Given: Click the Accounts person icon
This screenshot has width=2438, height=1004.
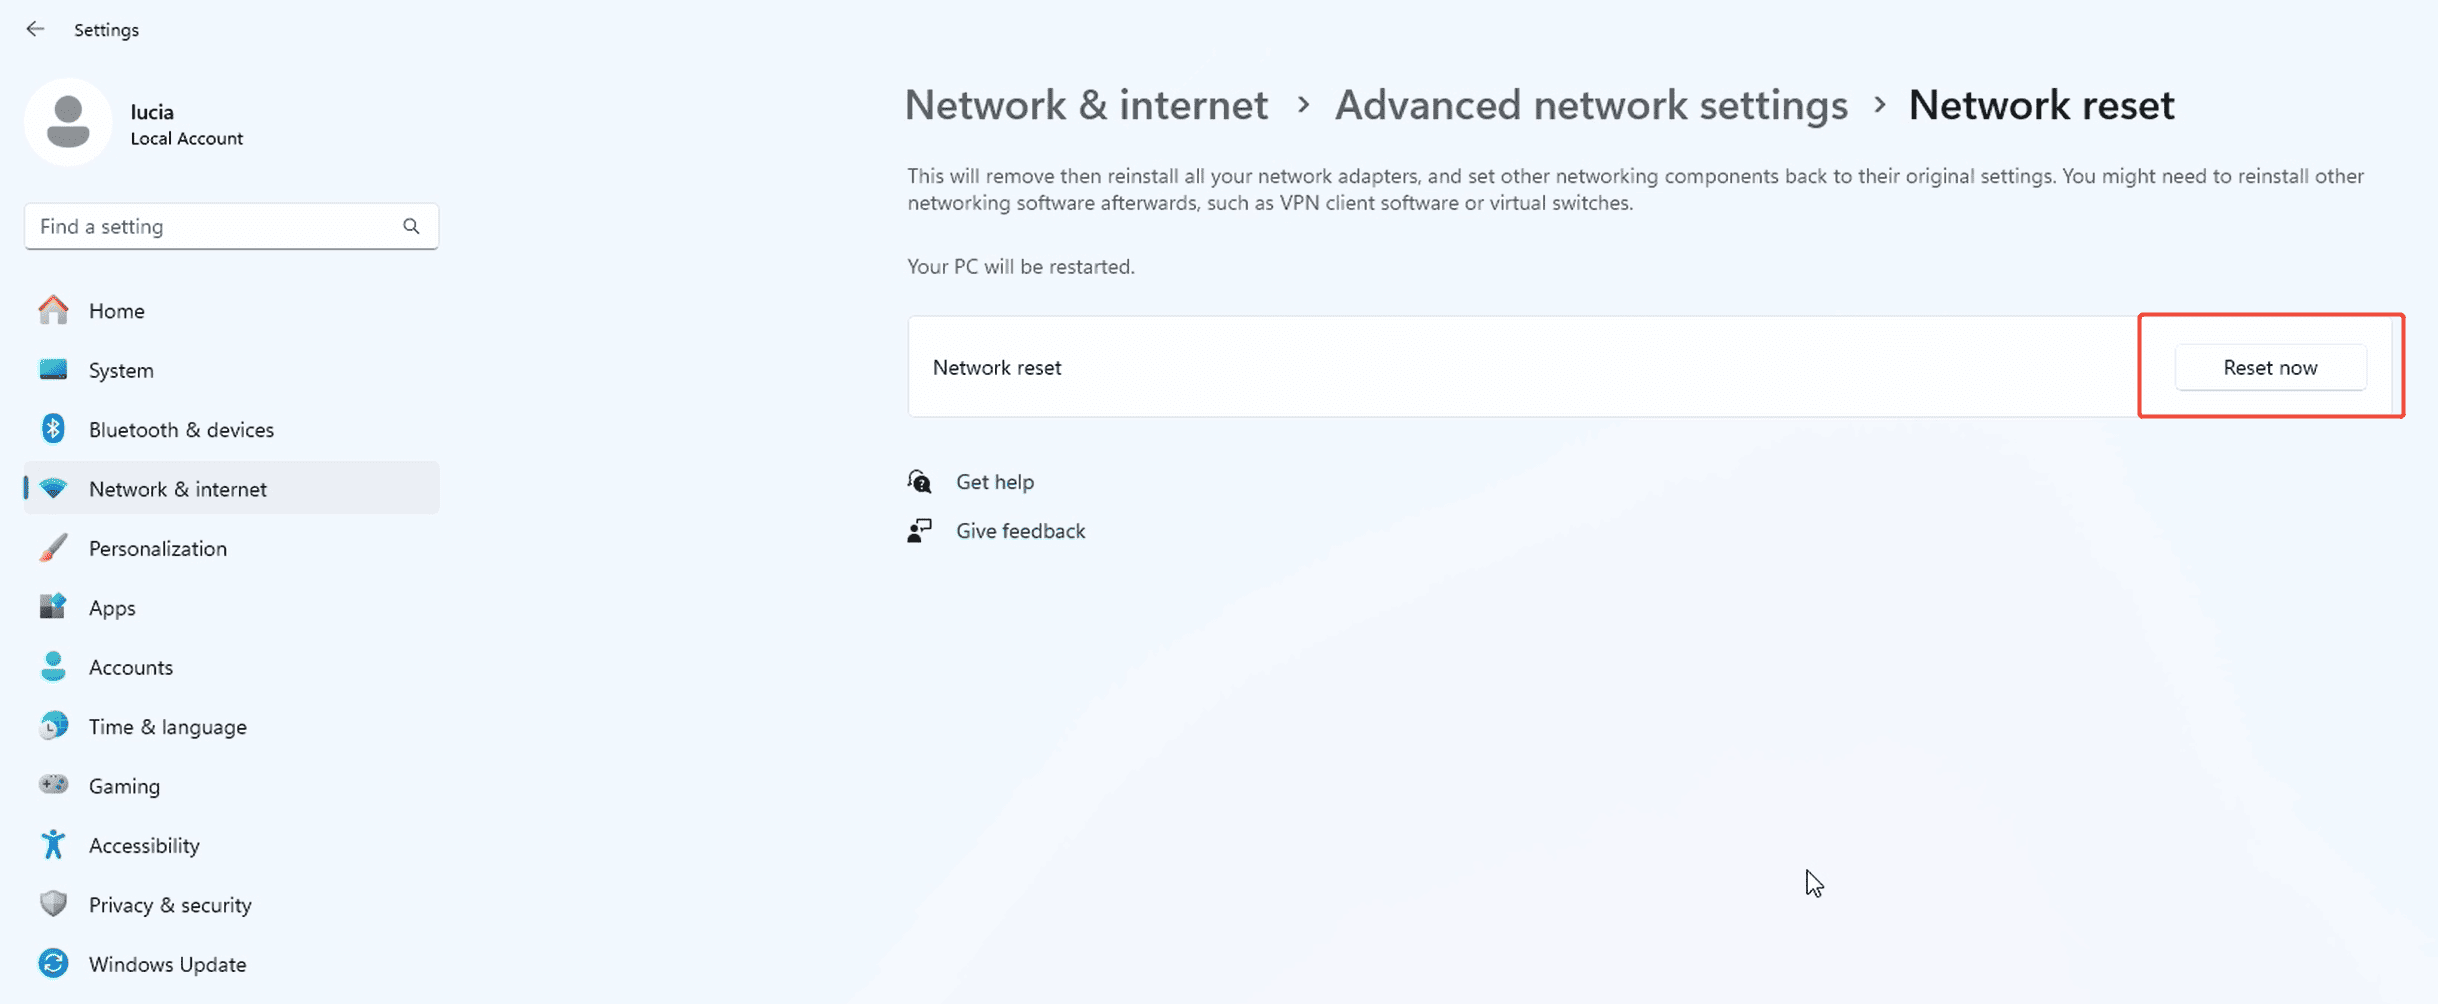Looking at the screenshot, I should (52, 666).
